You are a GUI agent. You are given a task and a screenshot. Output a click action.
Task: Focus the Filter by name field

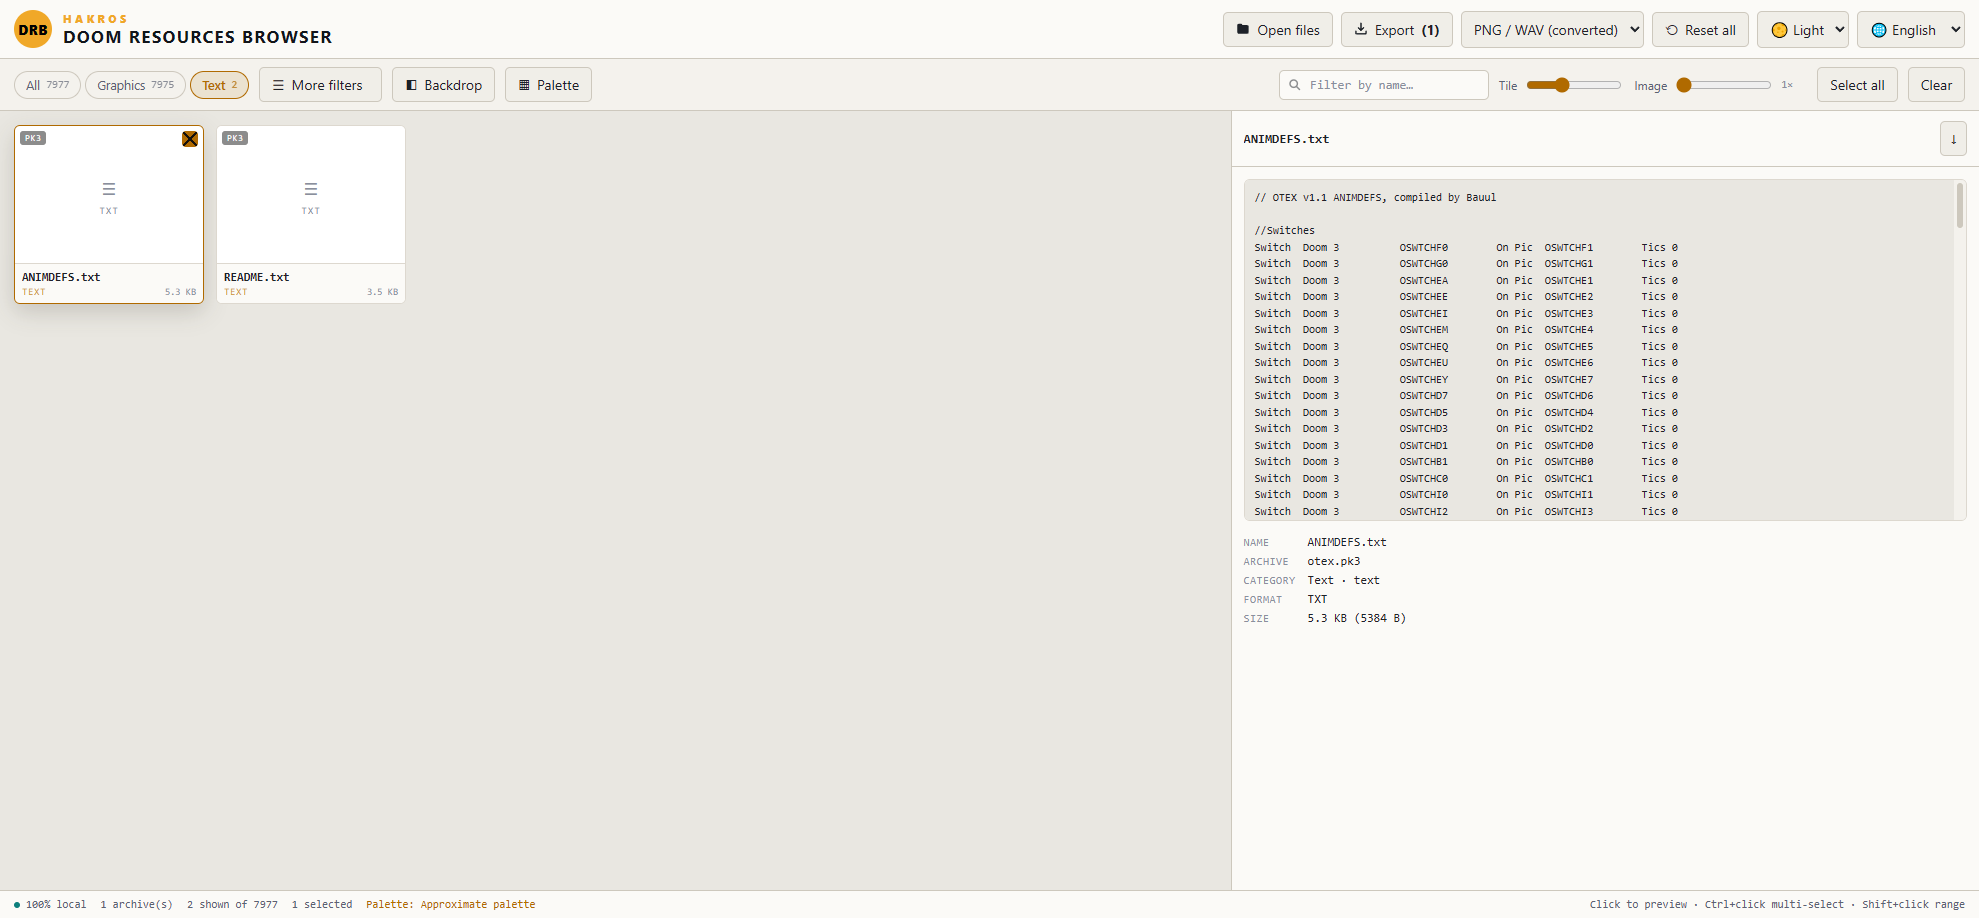(1383, 85)
